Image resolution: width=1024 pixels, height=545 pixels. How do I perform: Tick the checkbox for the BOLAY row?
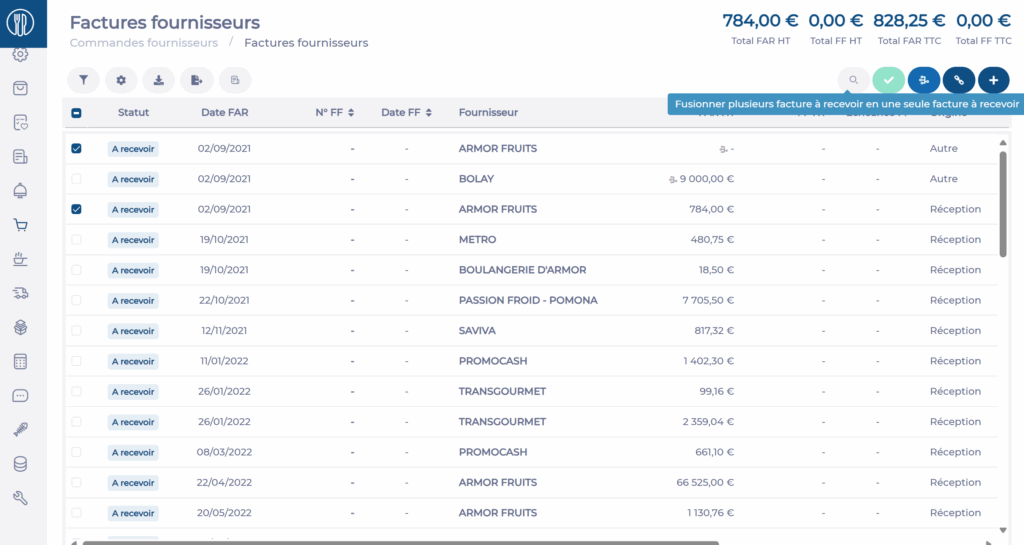coord(77,179)
